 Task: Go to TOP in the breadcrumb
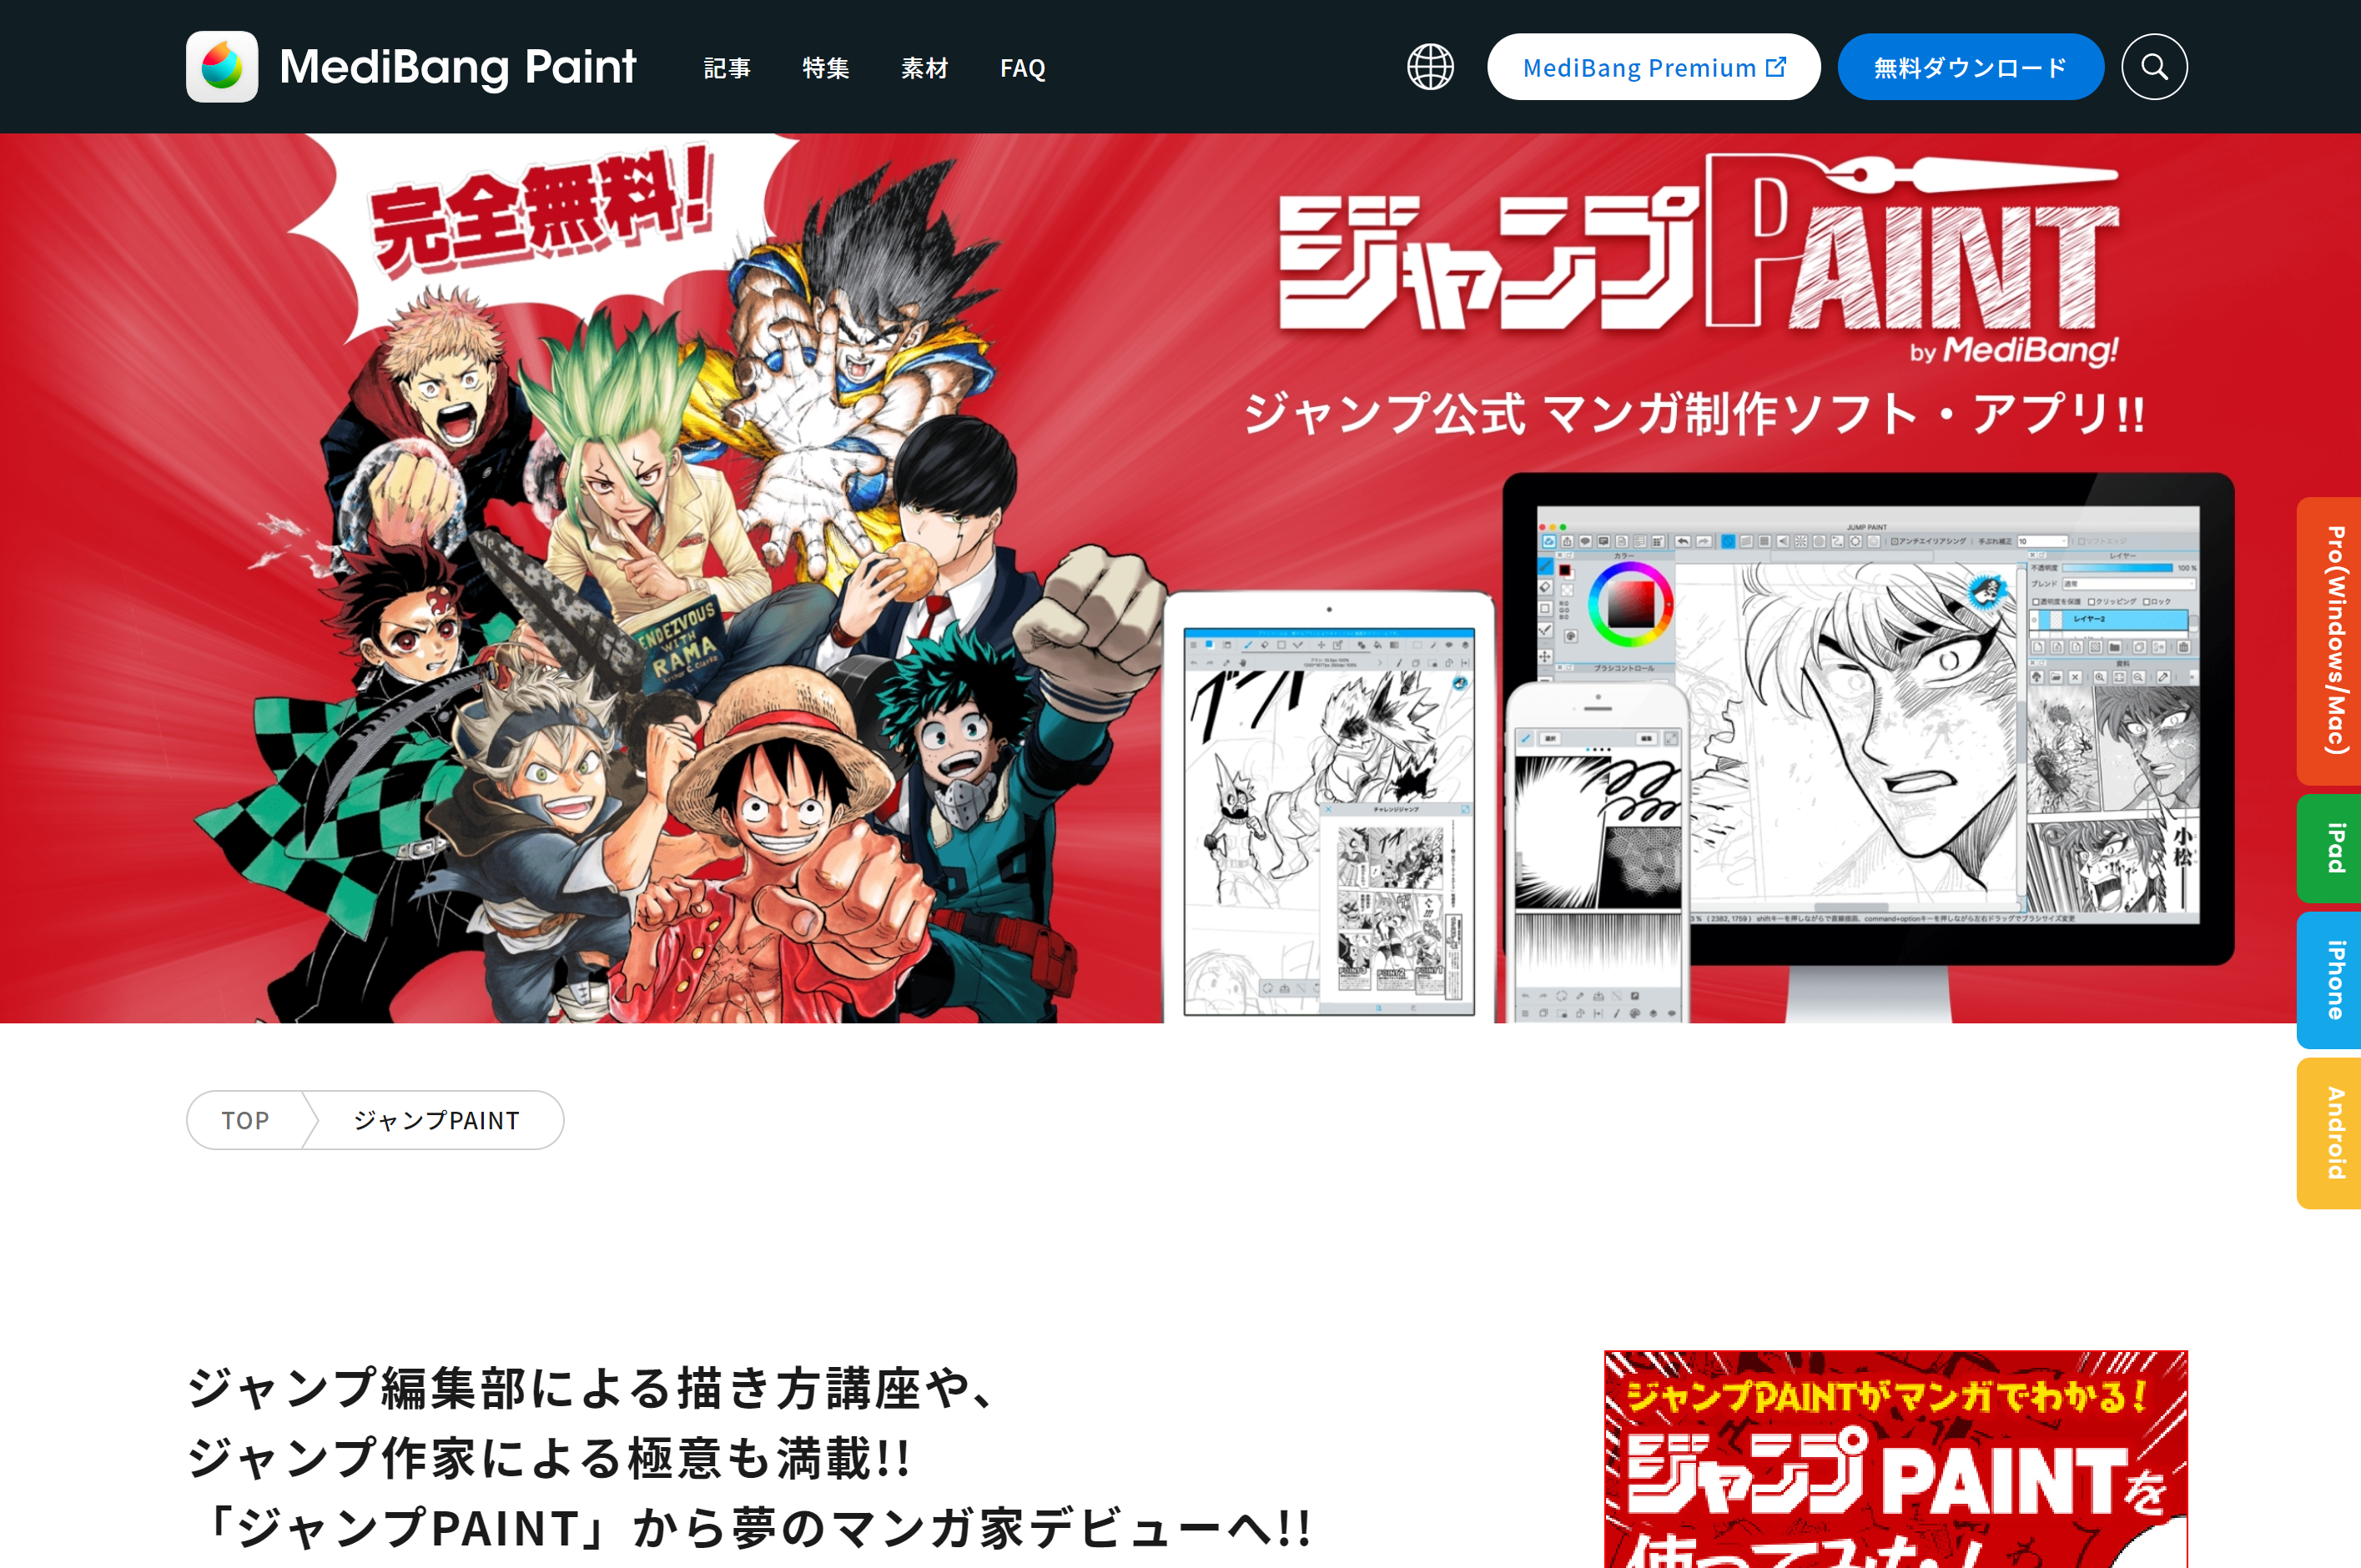point(246,1120)
